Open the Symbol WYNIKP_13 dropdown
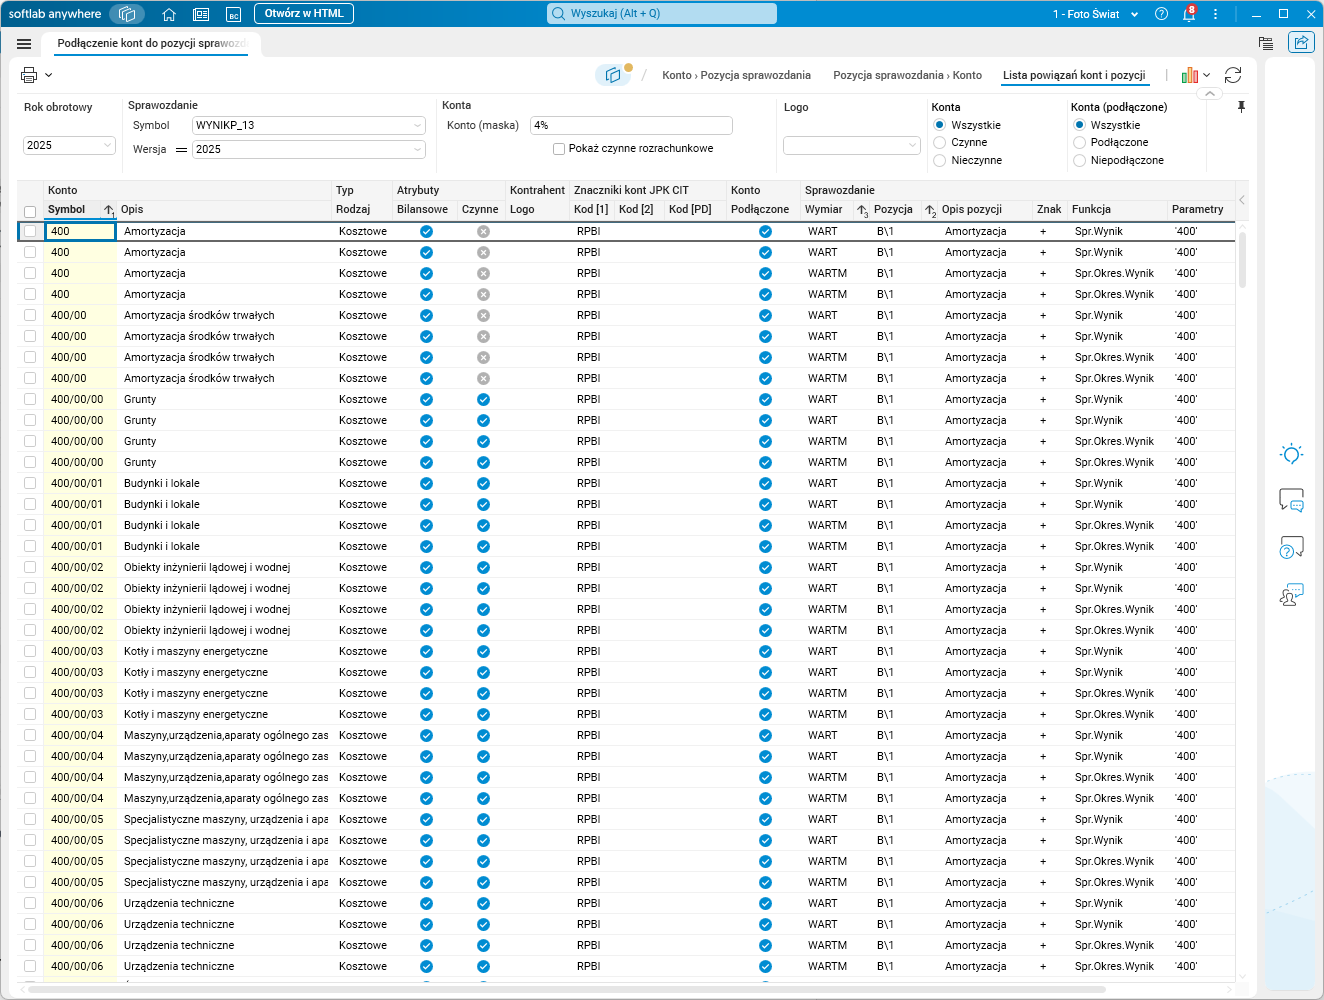Viewport: 1324px width, 1000px height. (x=309, y=125)
